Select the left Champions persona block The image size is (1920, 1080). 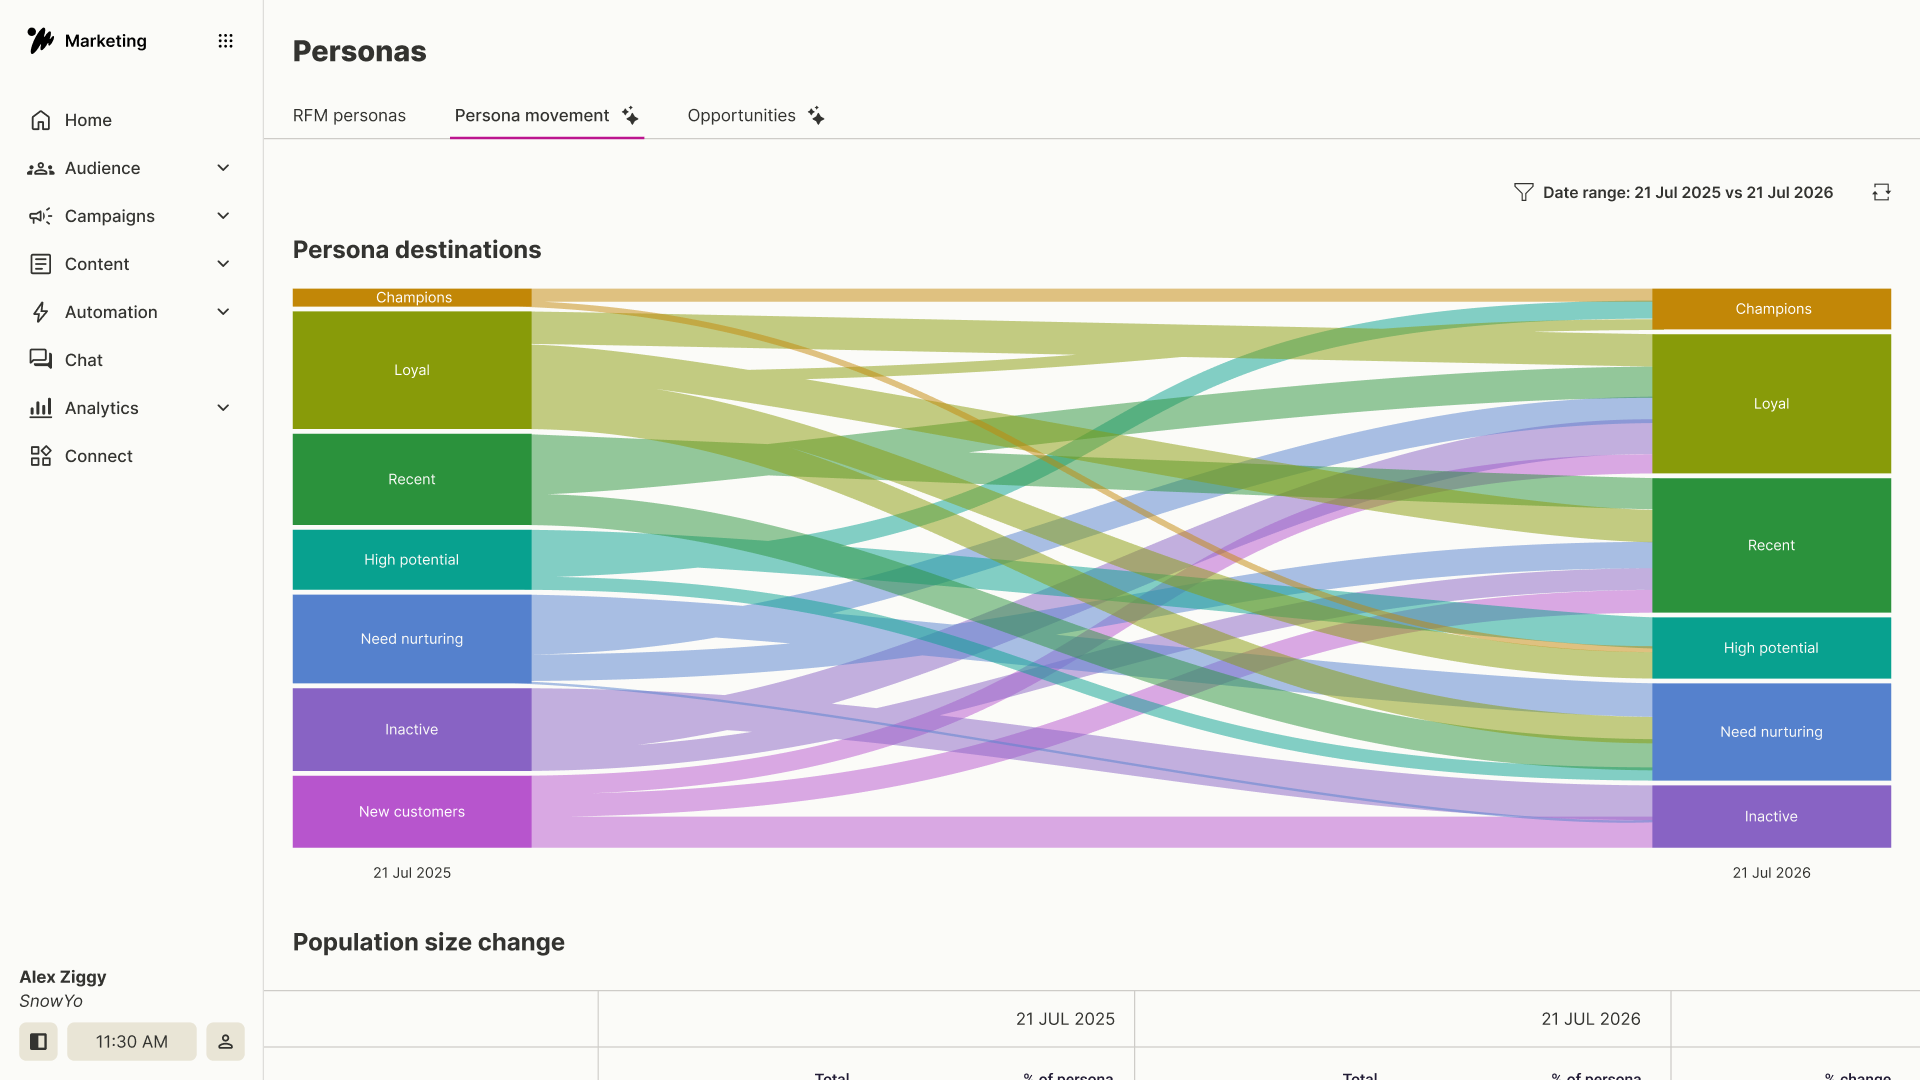[x=412, y=298]
